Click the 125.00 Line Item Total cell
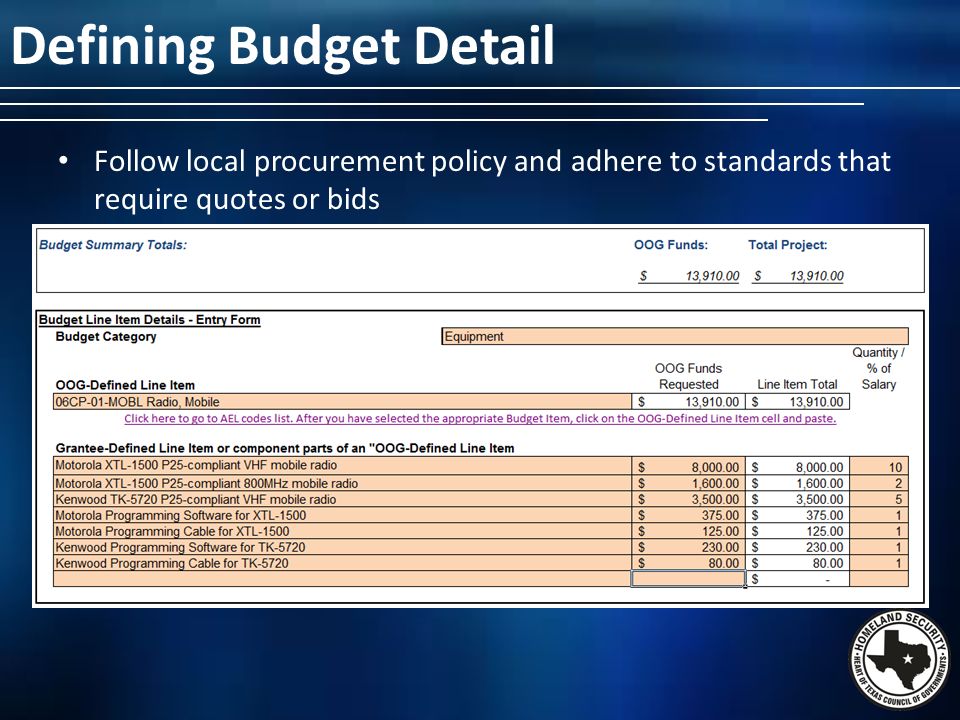 click(x=797, y=531)
